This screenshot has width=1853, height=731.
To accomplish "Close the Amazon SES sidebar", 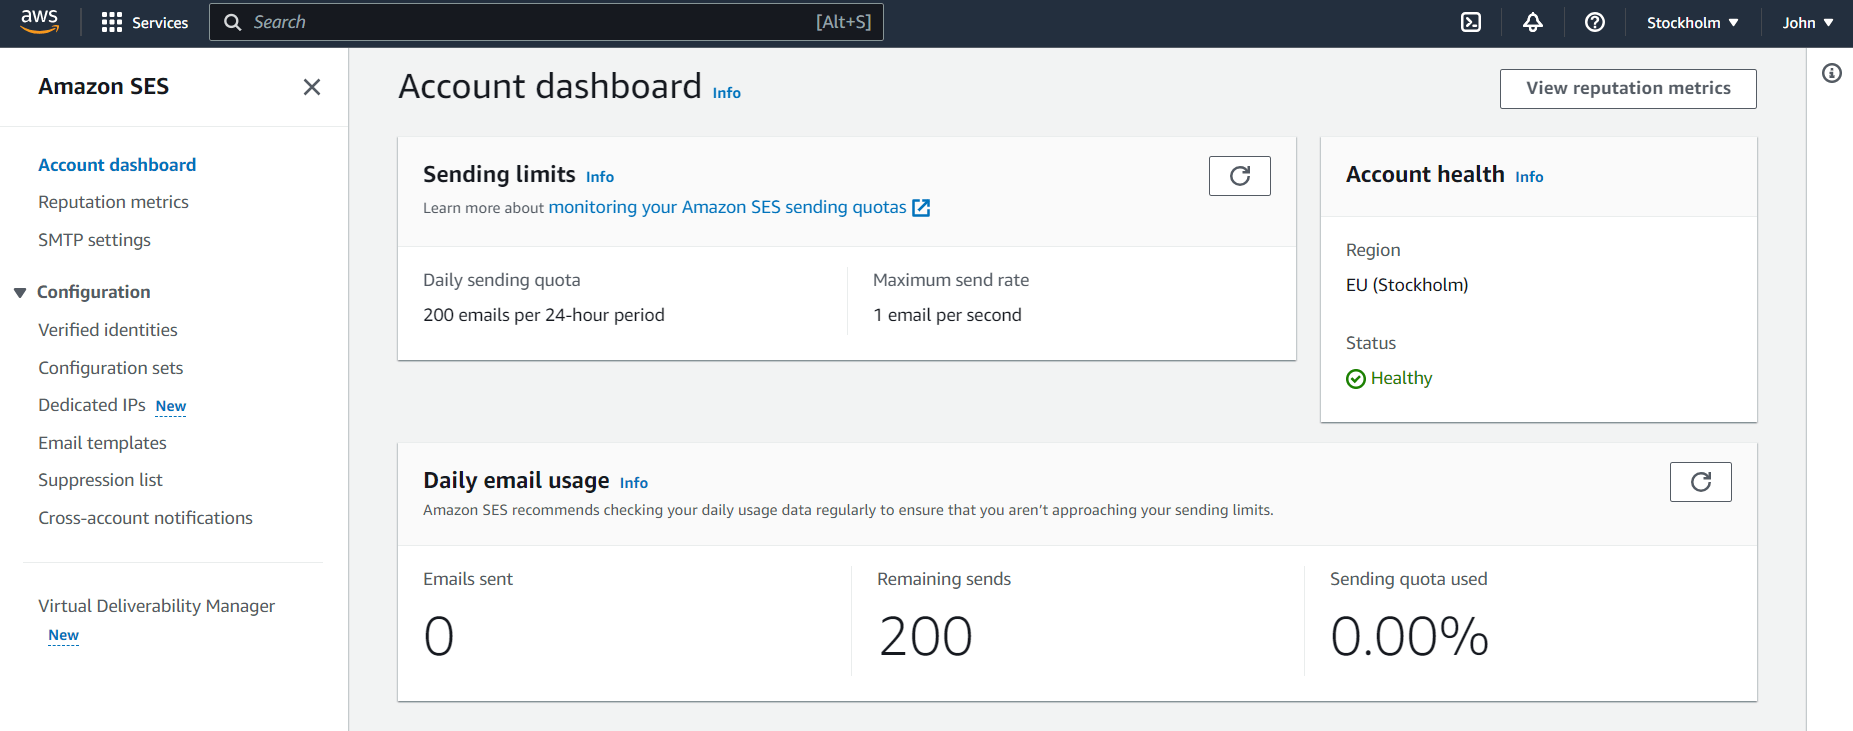I will [x=312, y=87].
